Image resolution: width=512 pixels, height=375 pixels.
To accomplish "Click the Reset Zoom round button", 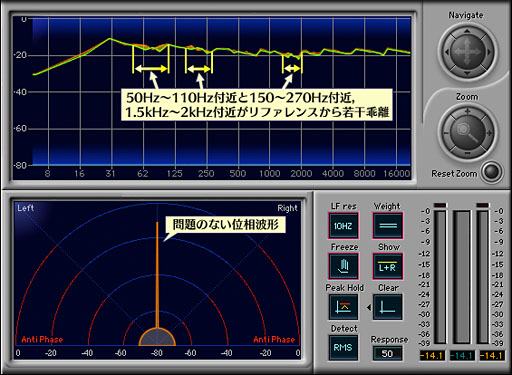I will pyautogui.click(x=492, y=172).
